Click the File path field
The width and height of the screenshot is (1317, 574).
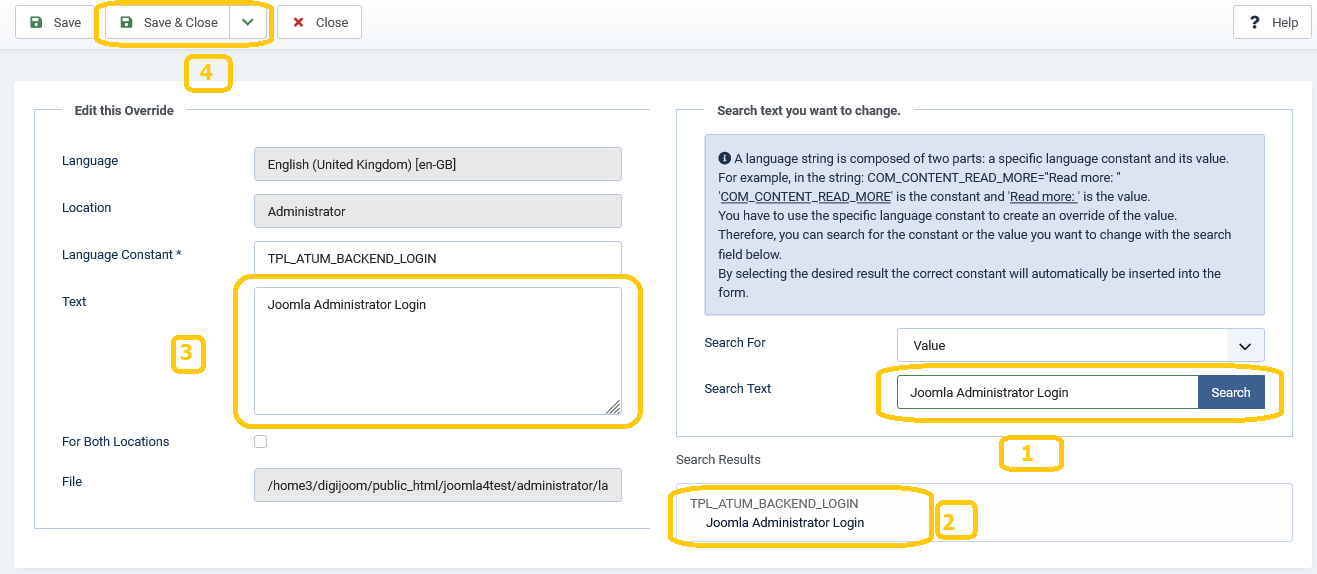437,485
